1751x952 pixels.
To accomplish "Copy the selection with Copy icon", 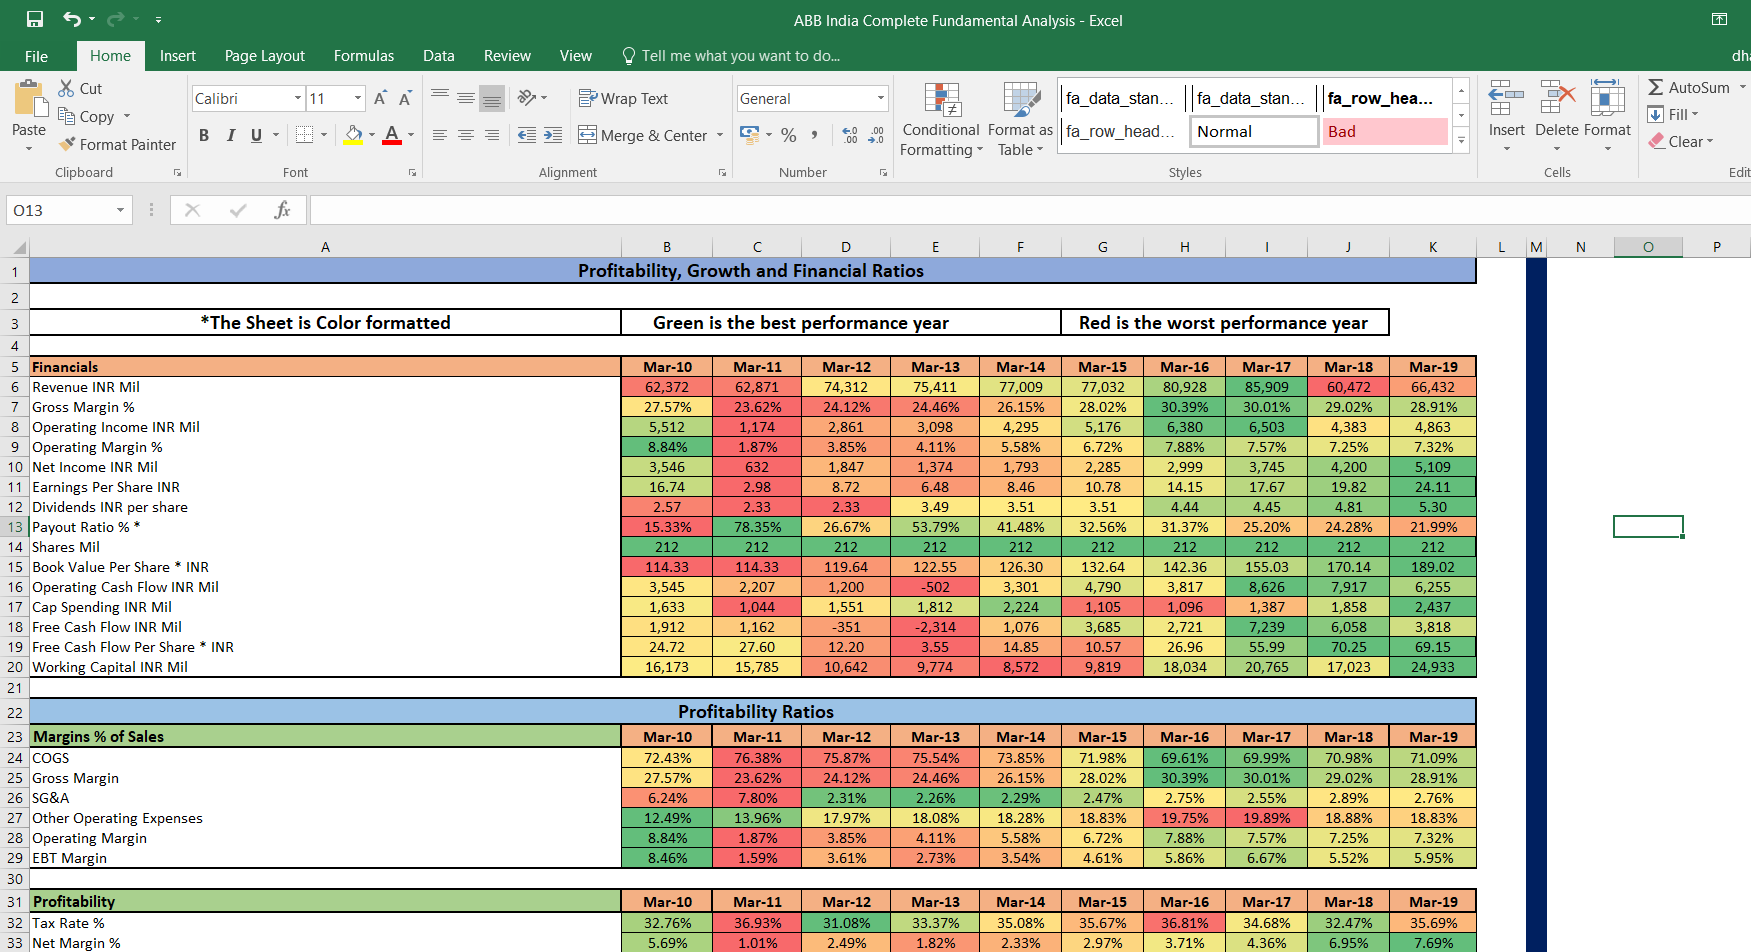I will pyautogui.click(x=67, y=116).
